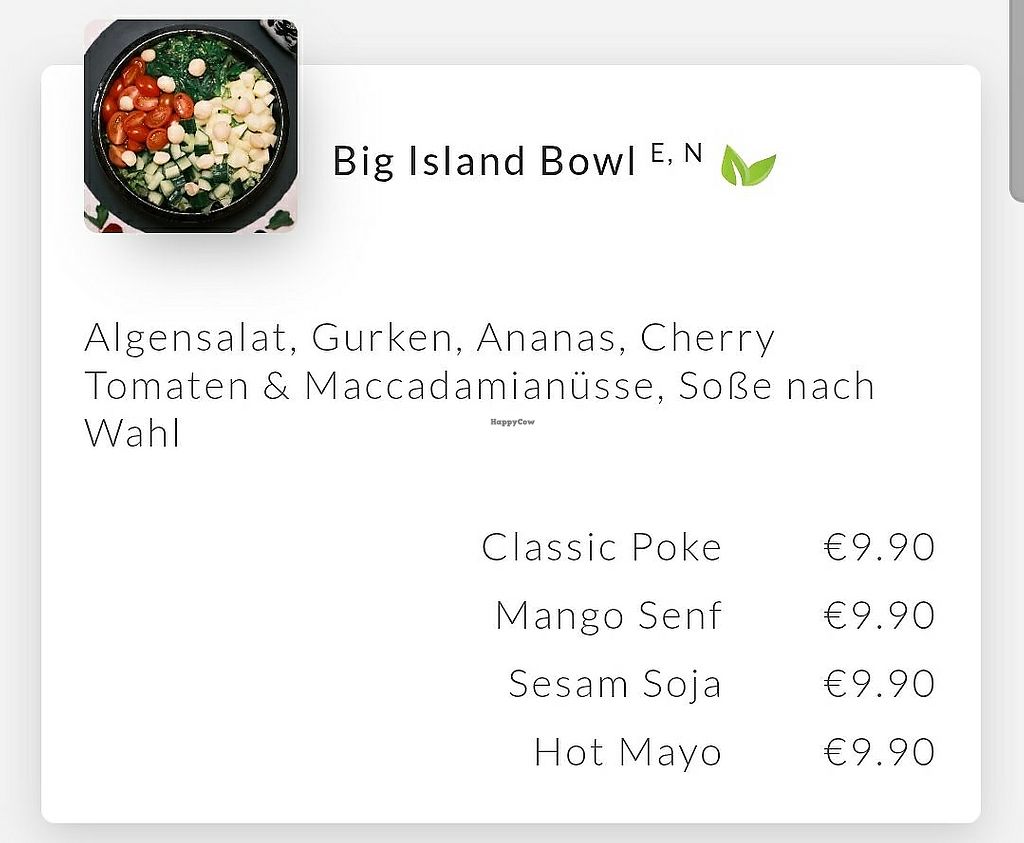Choose the Classic Poke sauce option
The height and width of the screenshot is (843, 1024).
click(601, 547)
